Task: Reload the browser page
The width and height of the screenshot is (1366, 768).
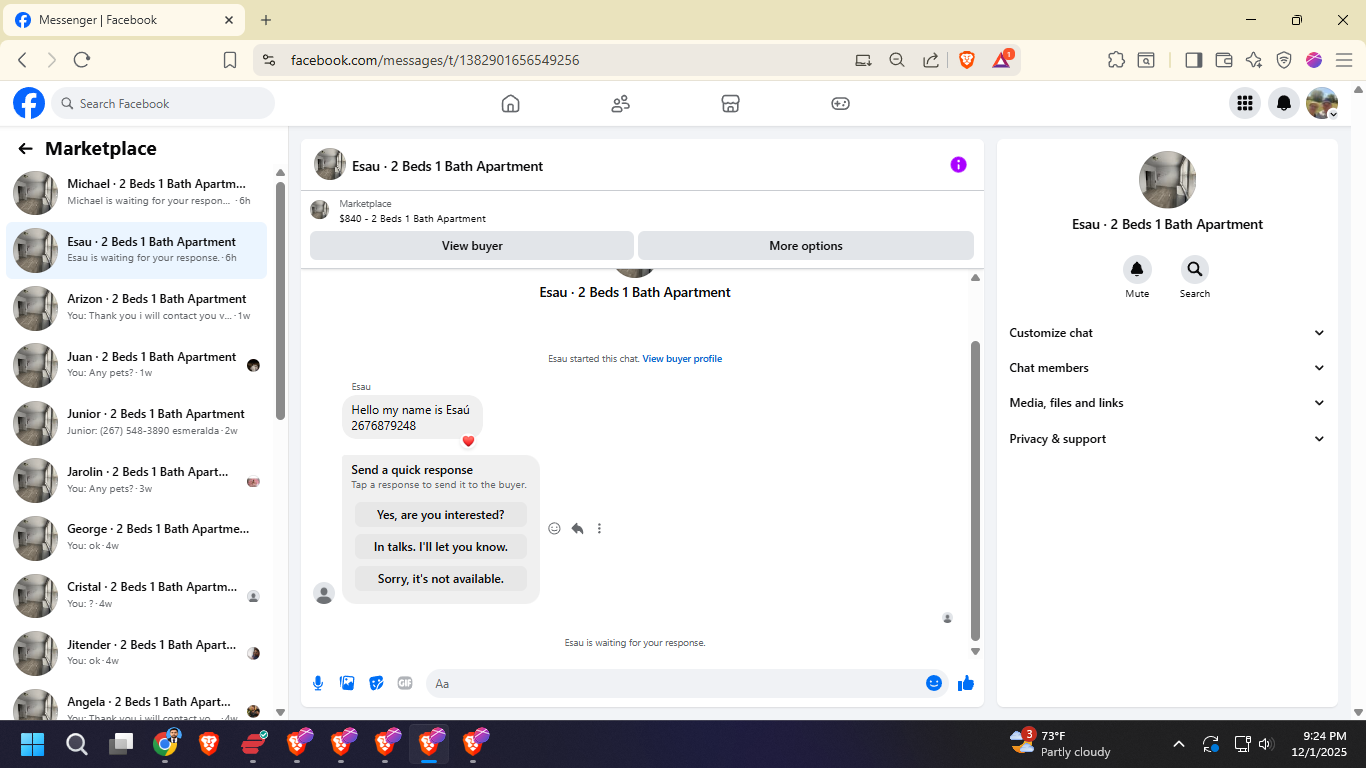Action: (x=82, y=60)
